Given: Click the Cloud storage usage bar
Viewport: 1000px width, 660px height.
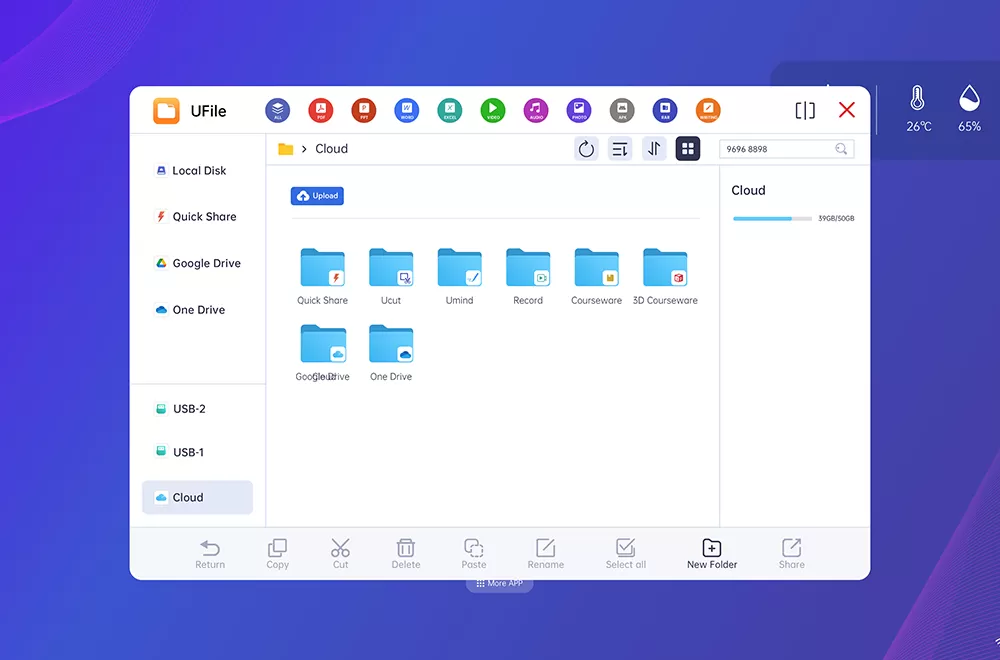Looking at the screenshot, I should pos(772,219).
